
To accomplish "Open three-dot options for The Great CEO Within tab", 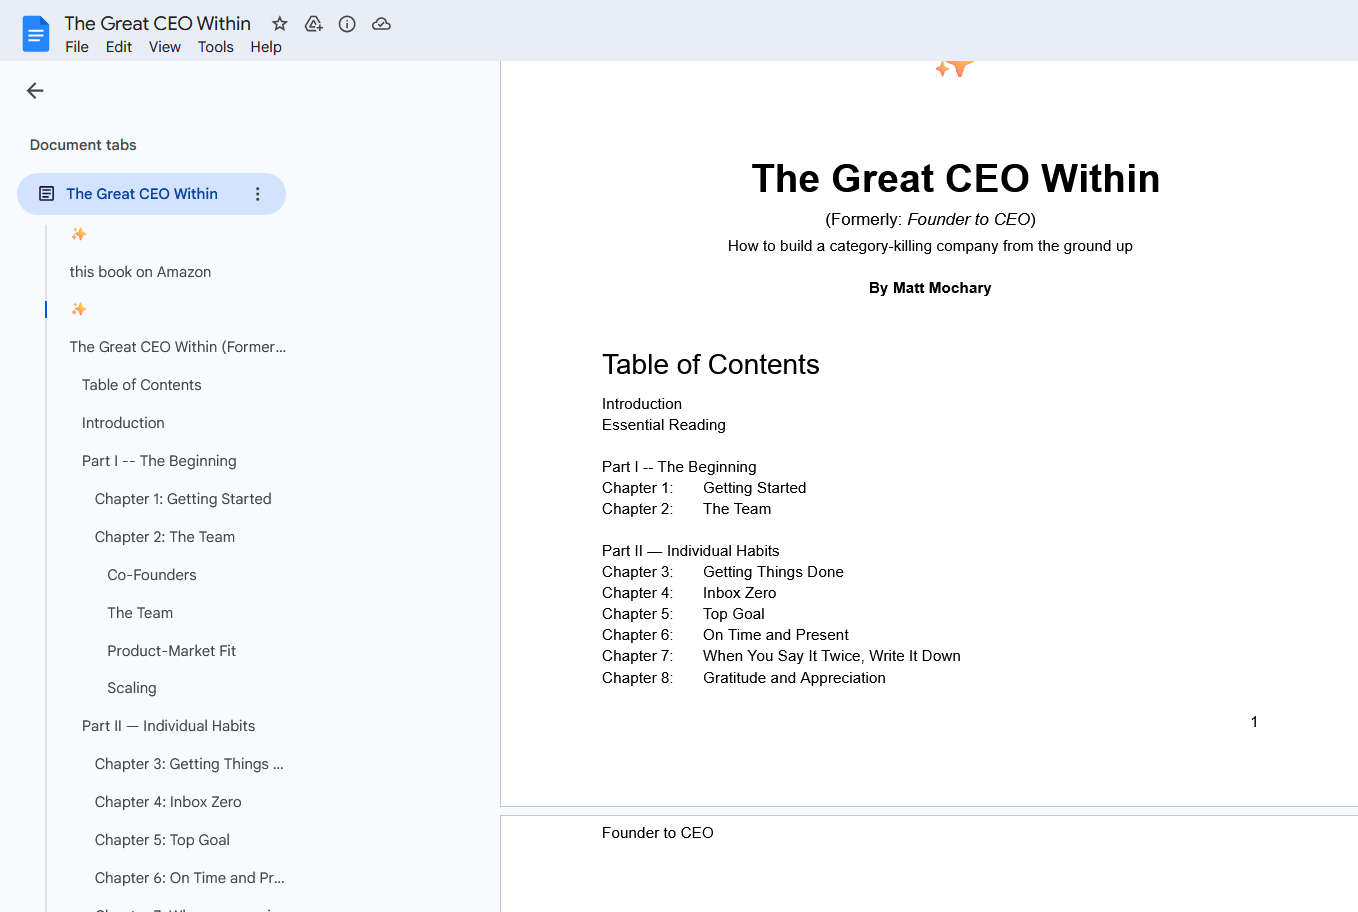I will coord(258,194).
